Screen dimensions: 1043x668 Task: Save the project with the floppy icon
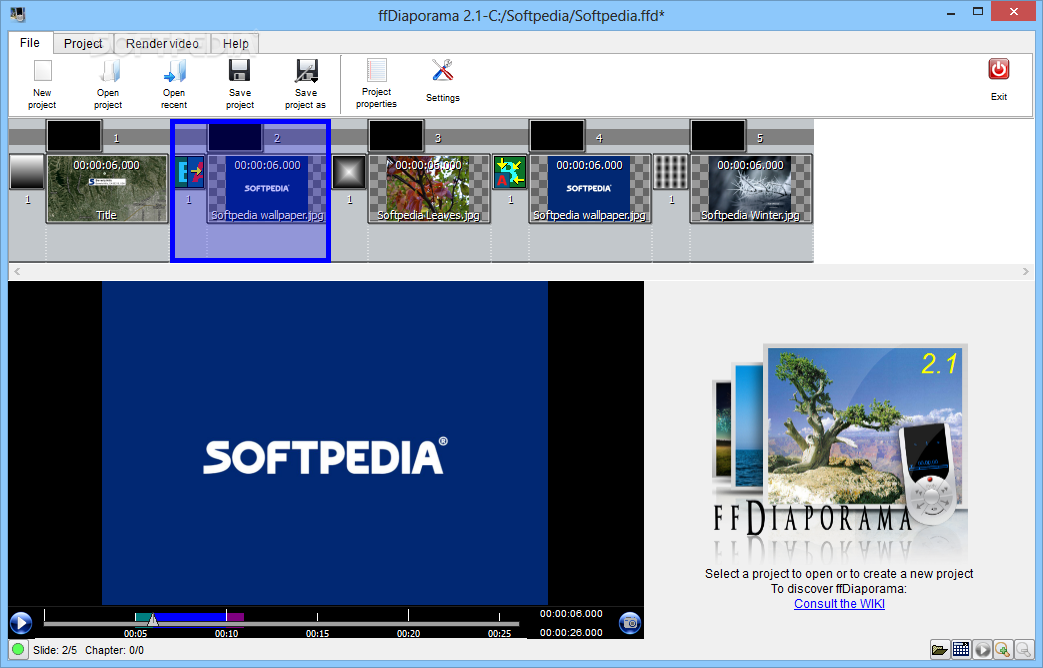[239, 71]
